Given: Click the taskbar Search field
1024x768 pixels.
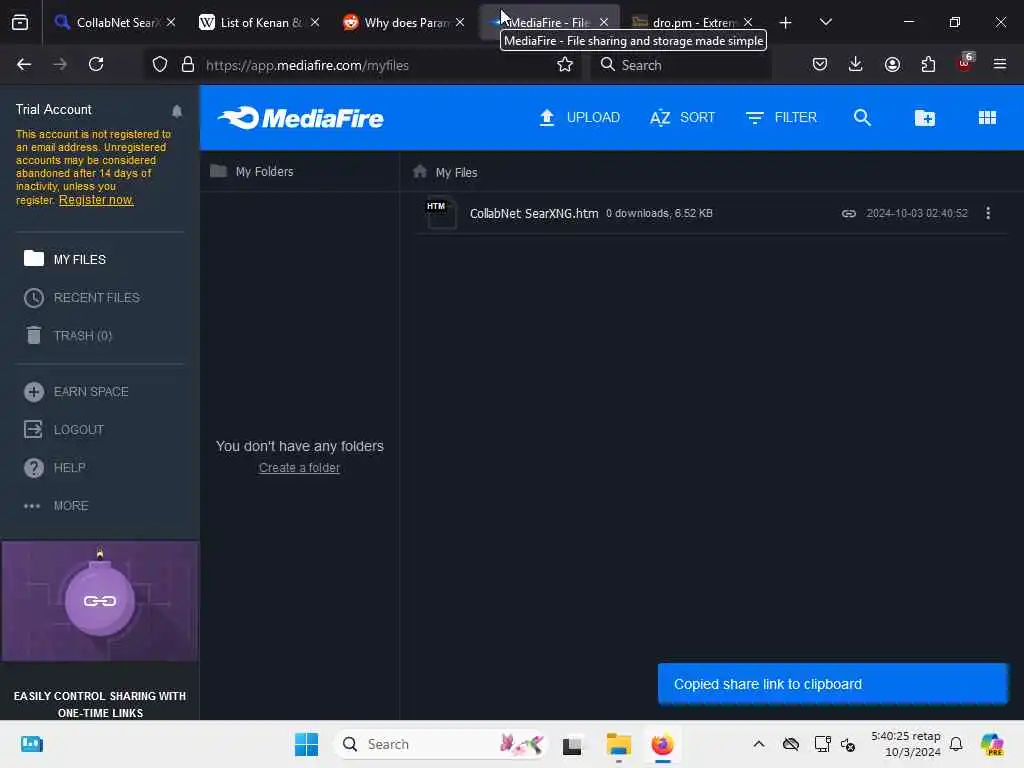Looking at the screenshot, I should click(x=441, y=744).
